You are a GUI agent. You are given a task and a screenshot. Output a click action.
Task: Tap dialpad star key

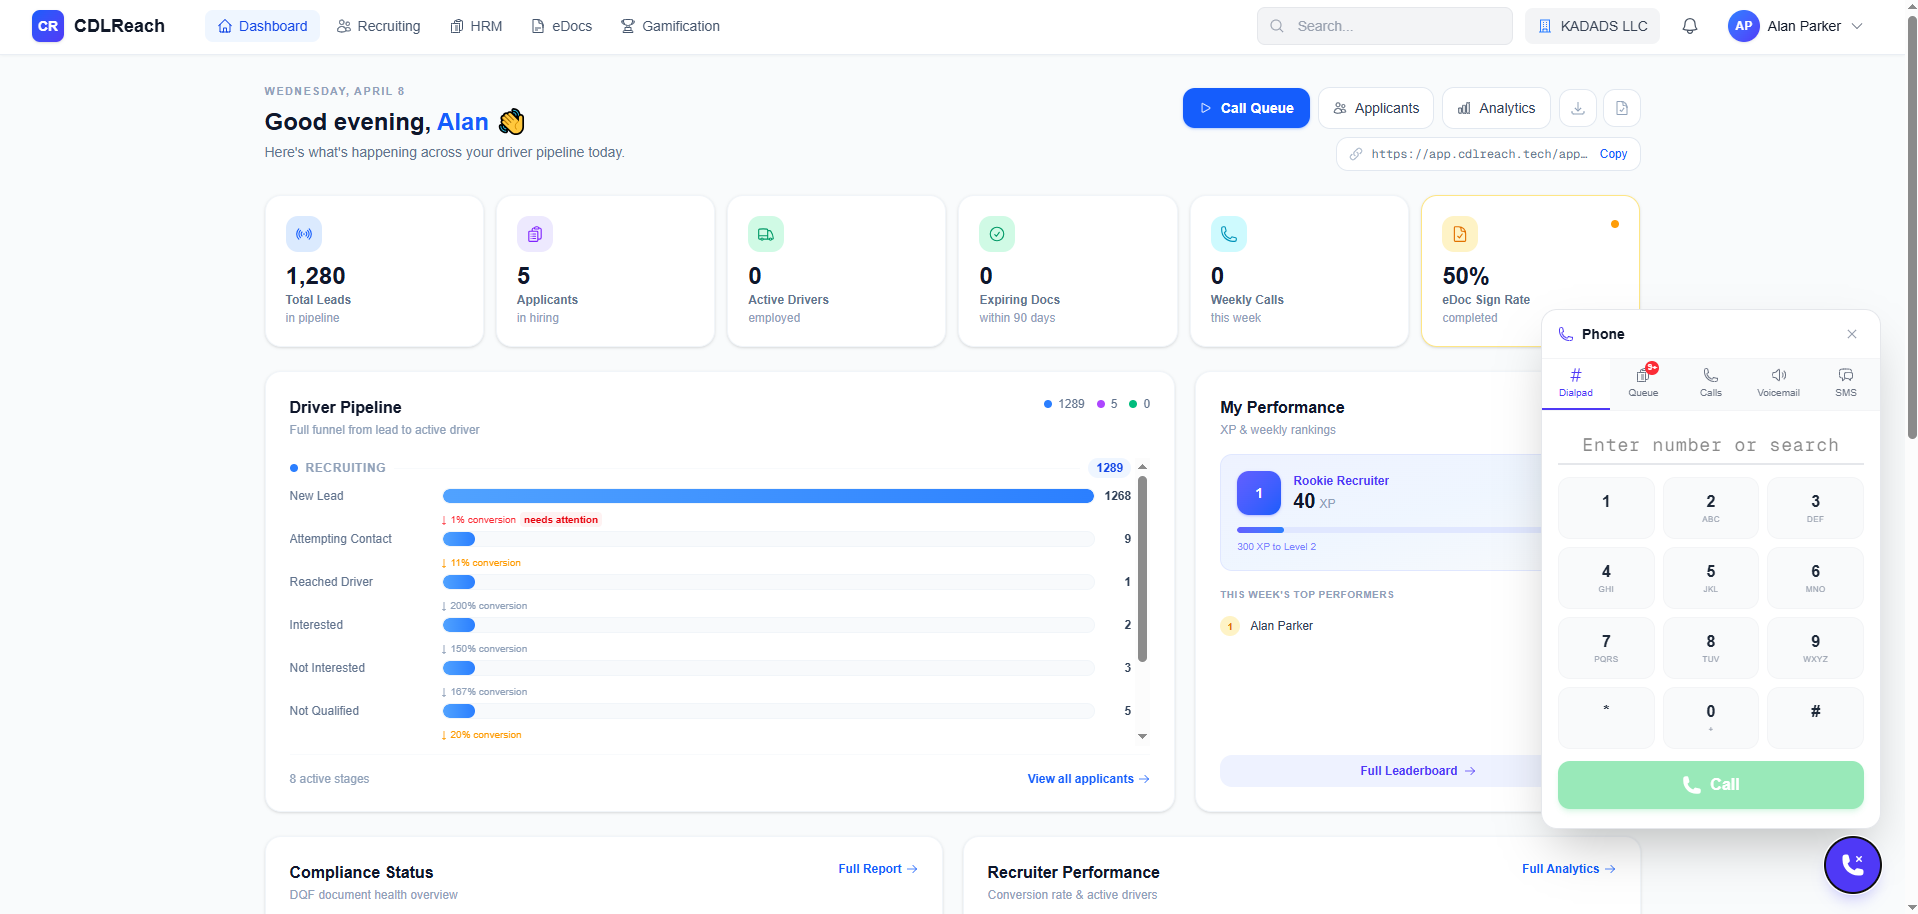click(x=1606, y=718)
